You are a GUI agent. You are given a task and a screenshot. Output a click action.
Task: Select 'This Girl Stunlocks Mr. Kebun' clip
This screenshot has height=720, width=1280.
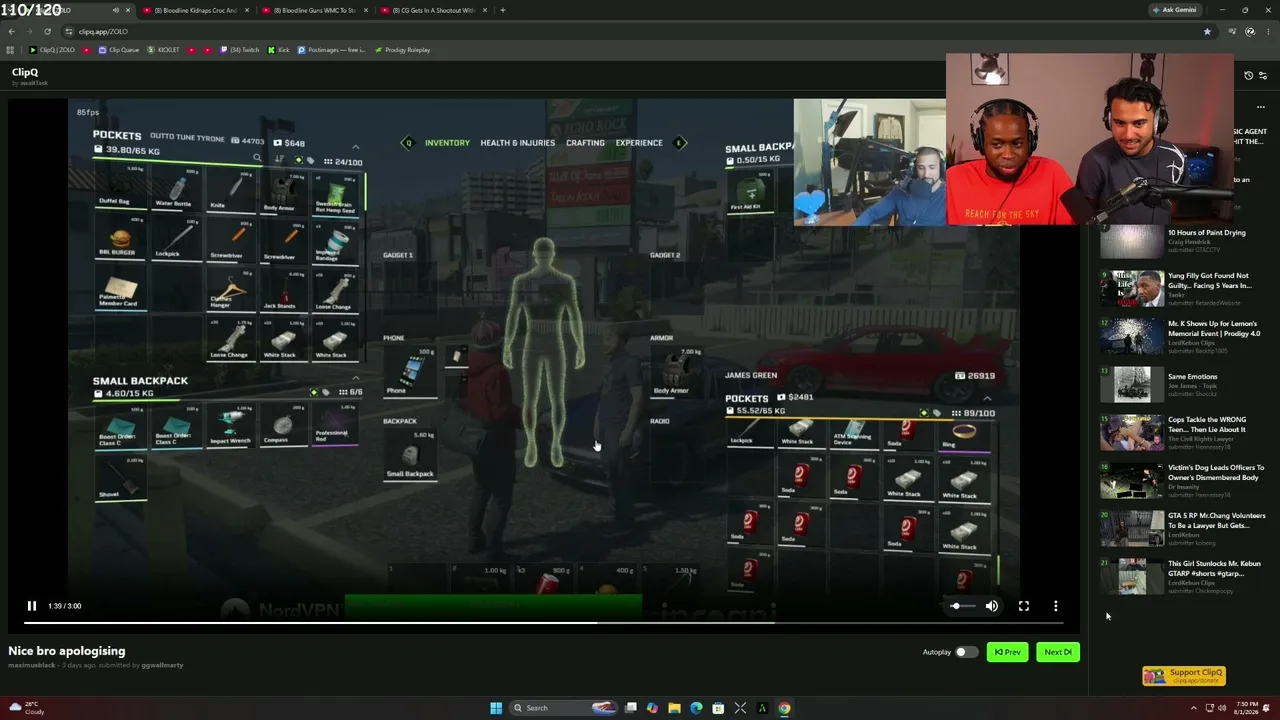point(1182,576)
